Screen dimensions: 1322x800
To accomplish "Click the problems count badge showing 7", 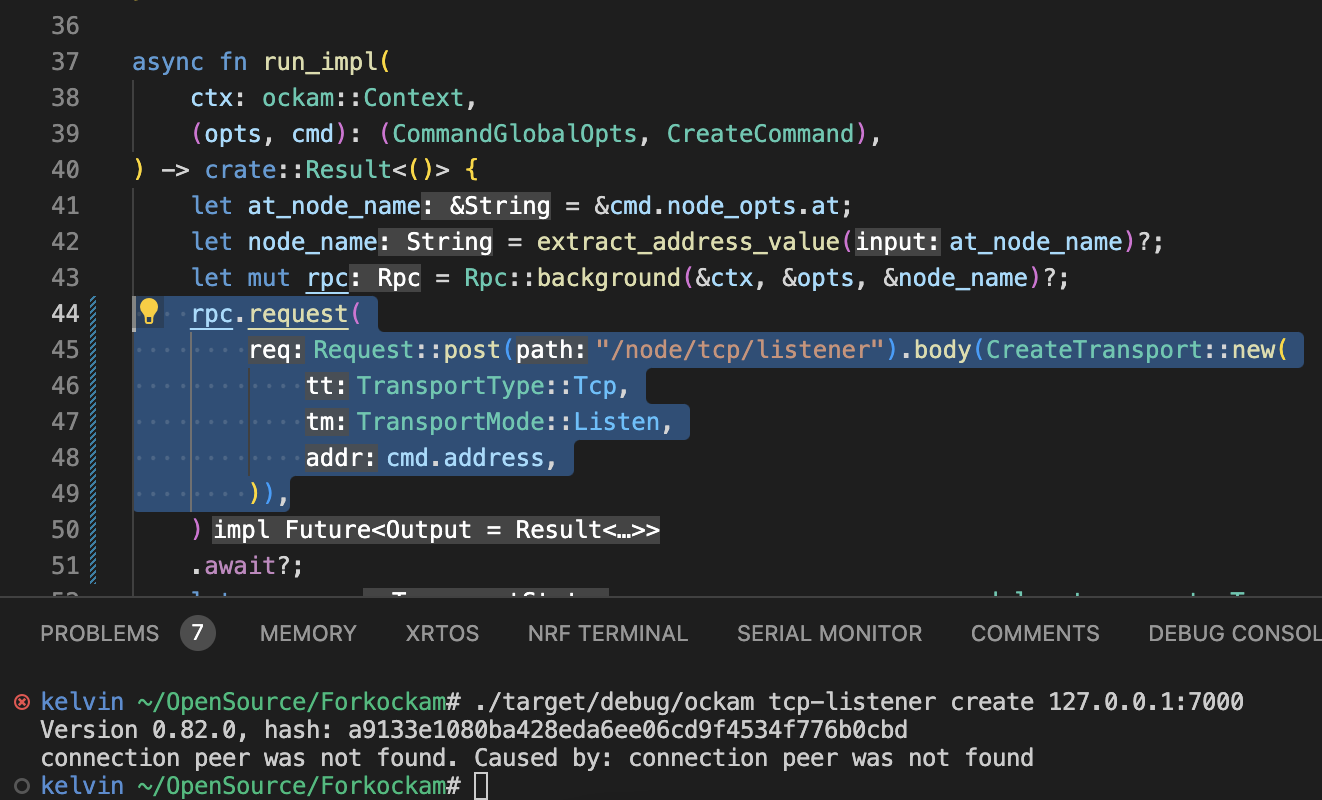I will tap(198, 633).
